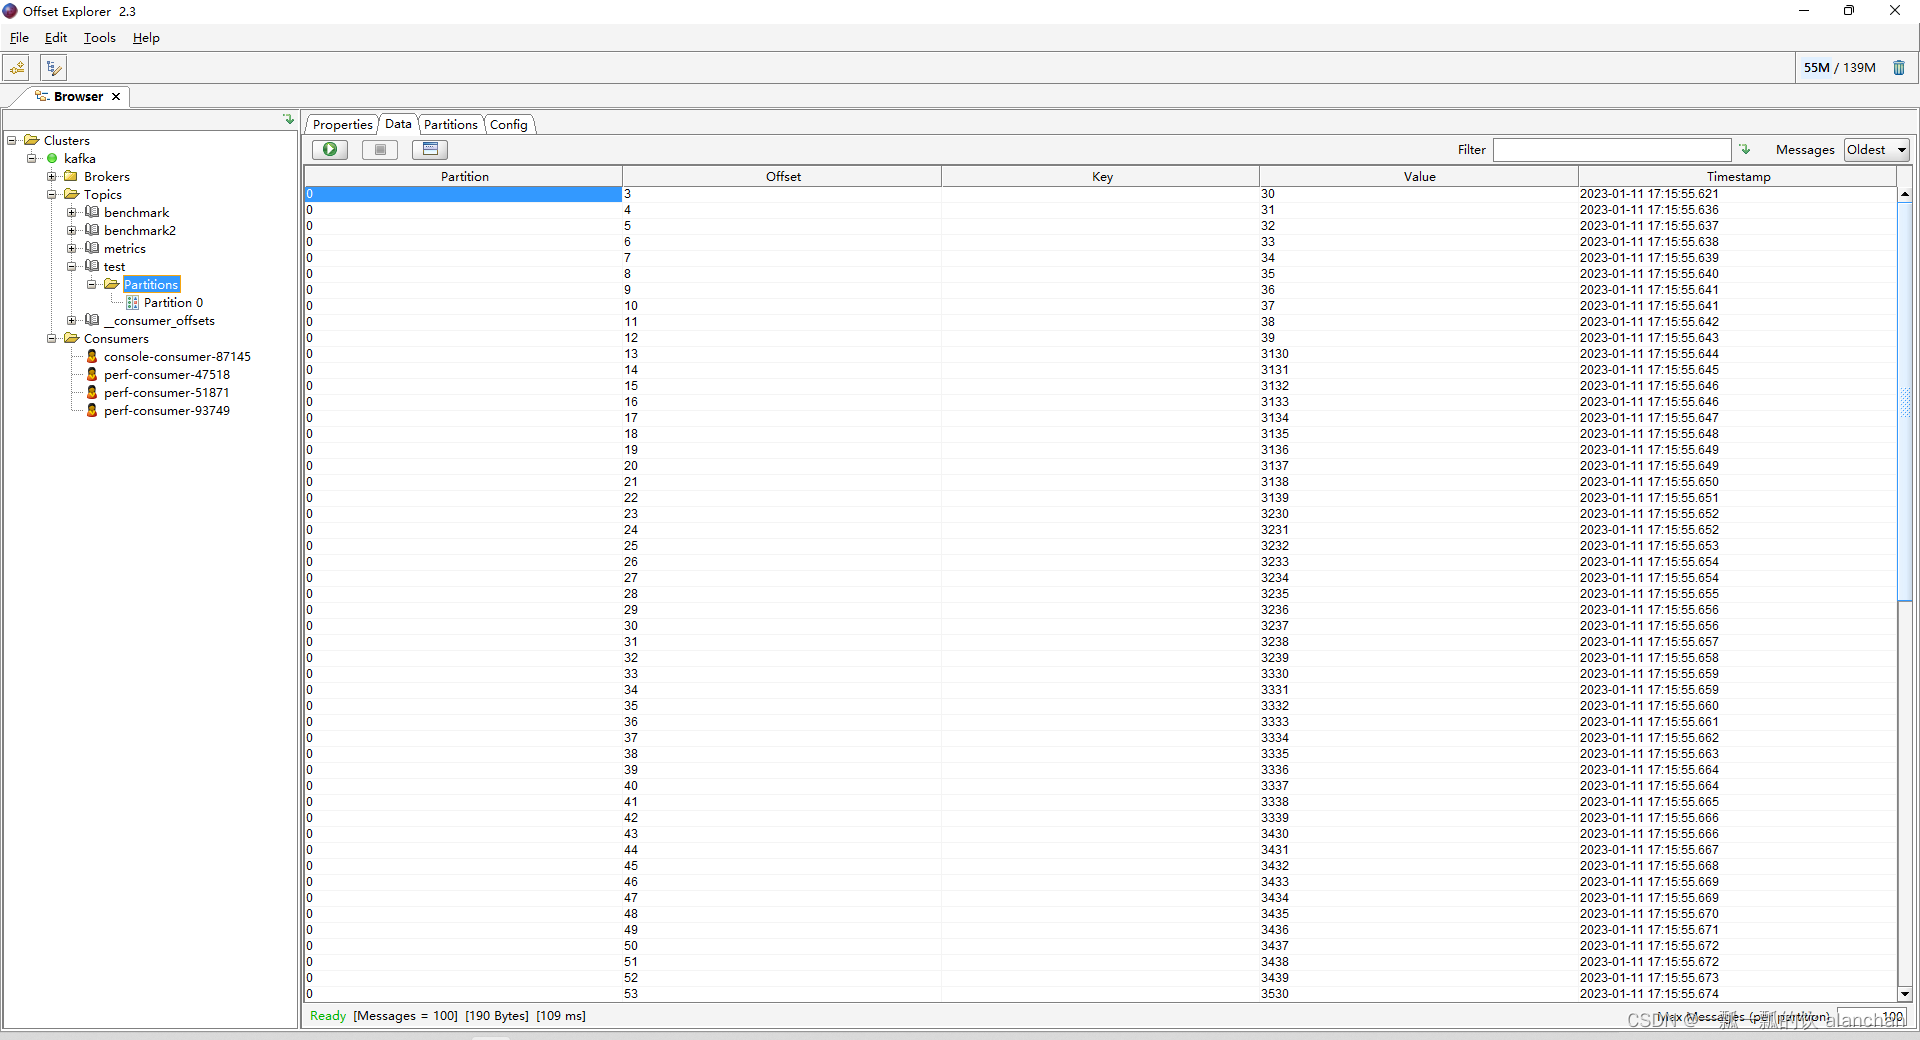Sort by the Value column header

click(1419, 177)
